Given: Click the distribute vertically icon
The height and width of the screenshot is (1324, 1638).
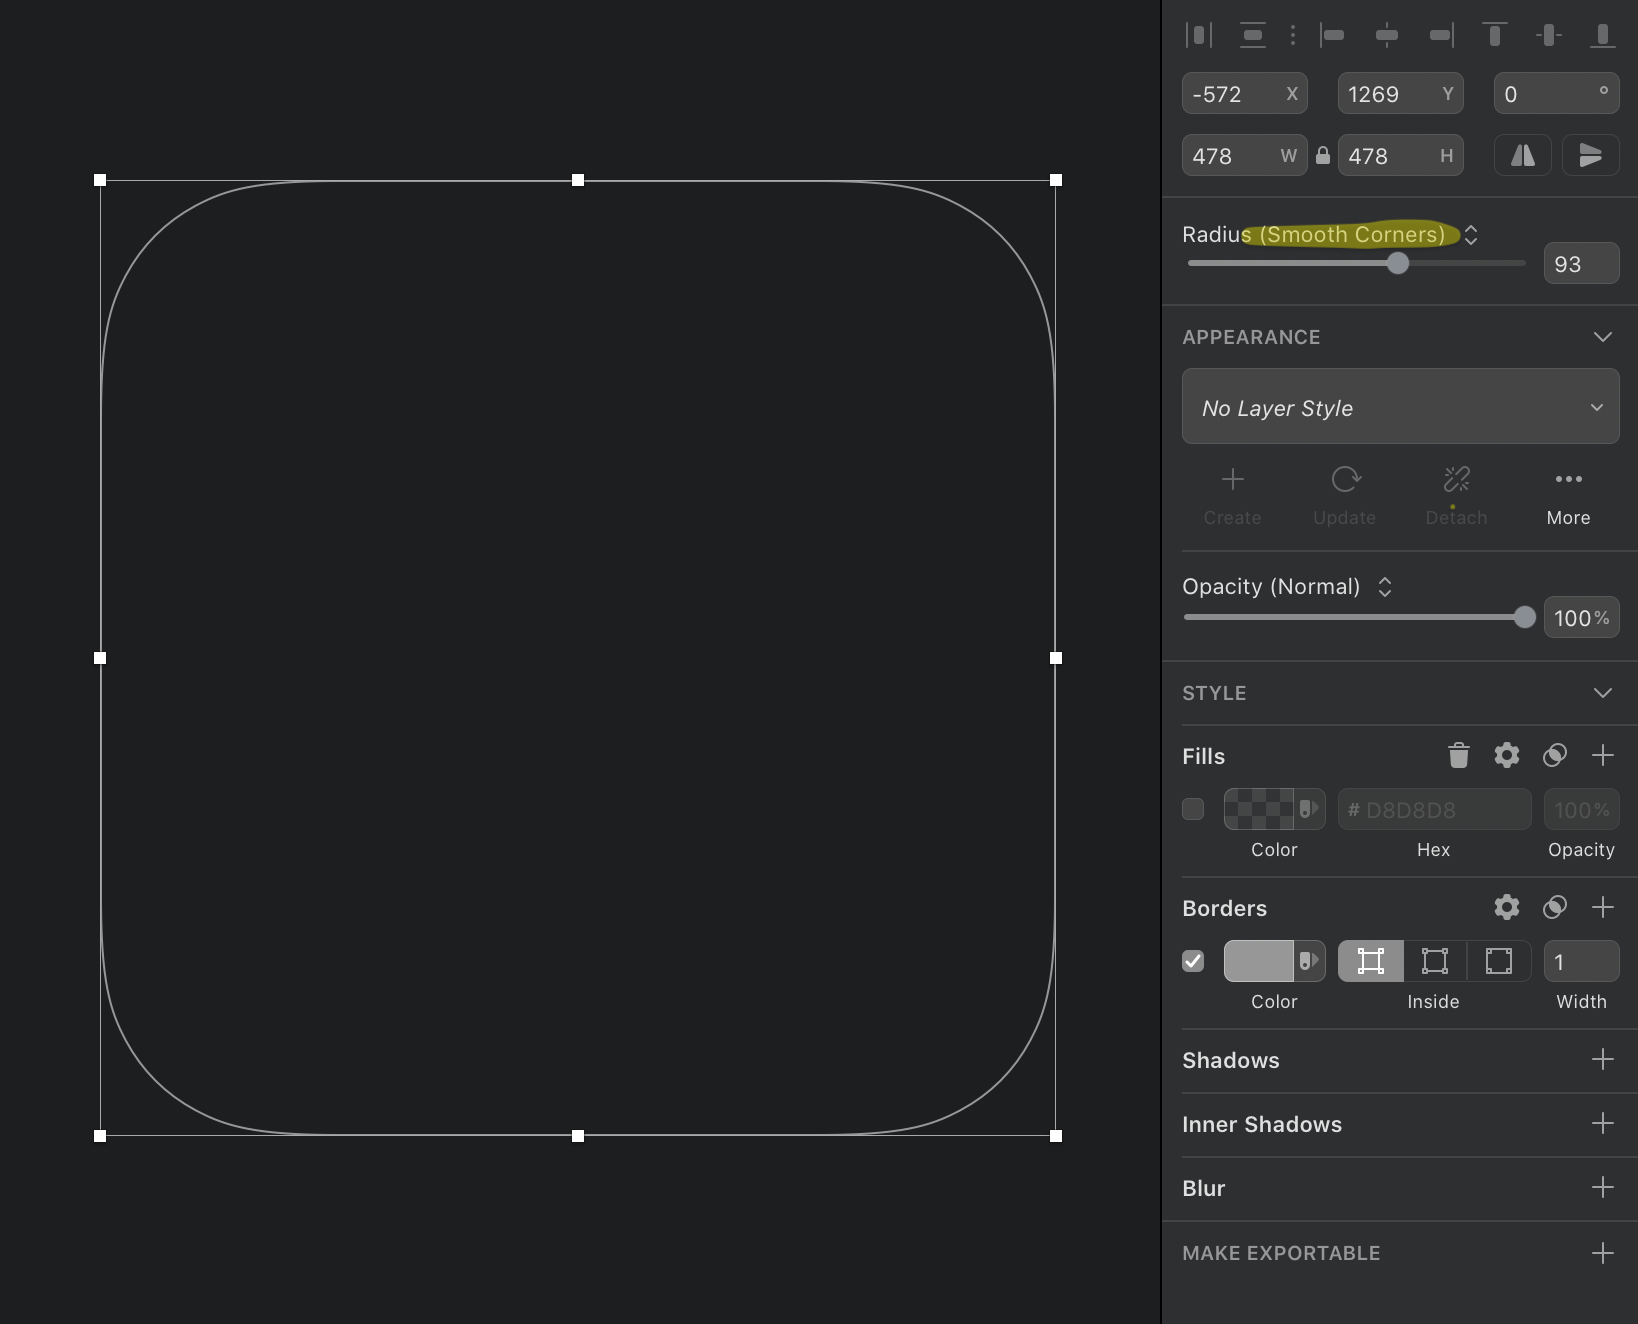Looking at the screenshot, I should [1253, 35].
